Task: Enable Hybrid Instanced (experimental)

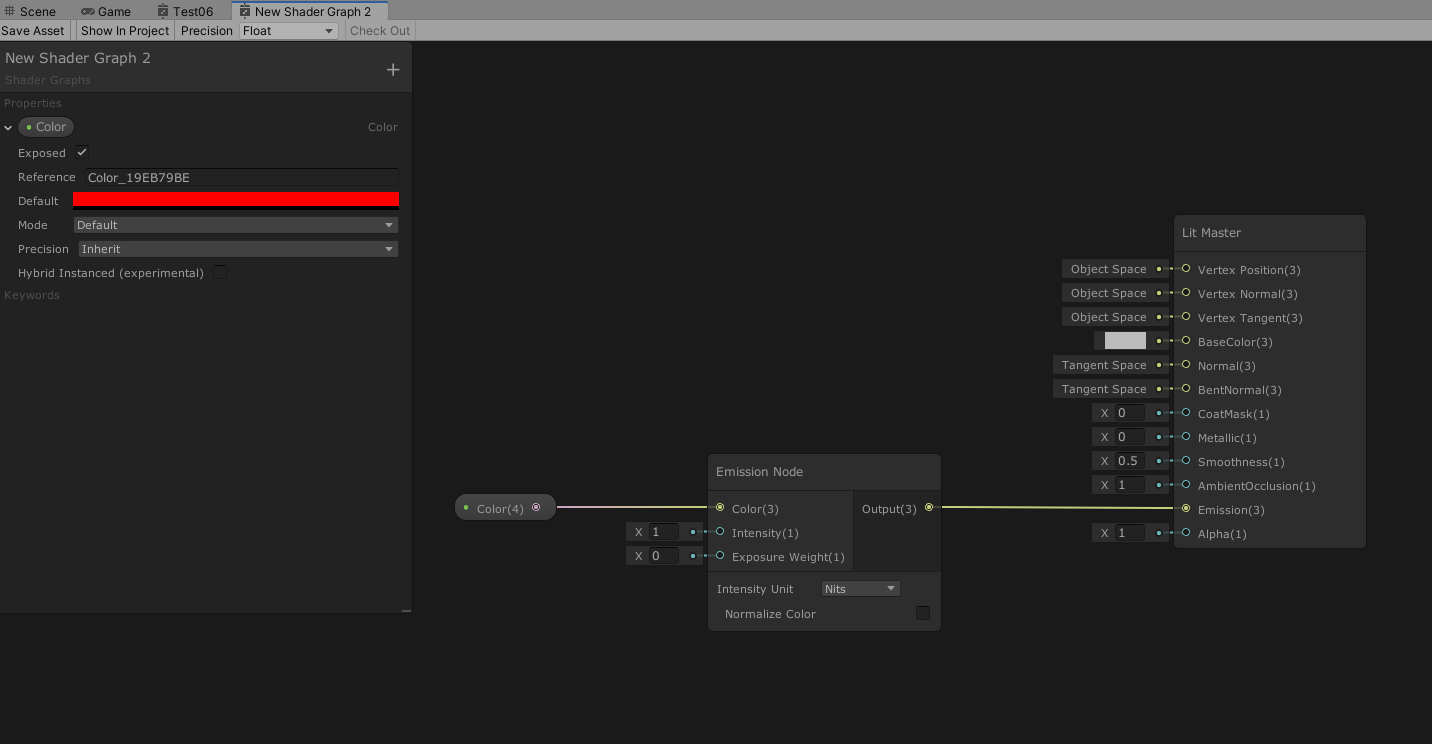Action: coord(219,271)
